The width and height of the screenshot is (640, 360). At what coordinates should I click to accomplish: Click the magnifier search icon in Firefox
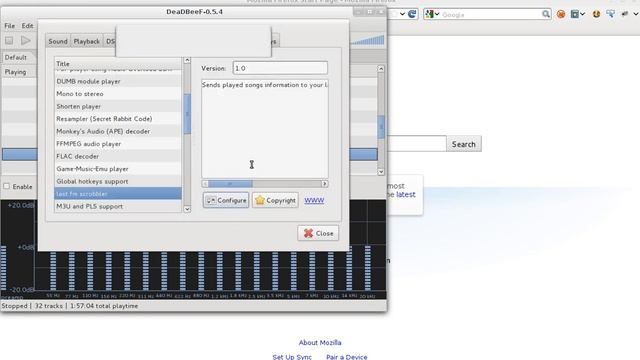coord(546,14)
